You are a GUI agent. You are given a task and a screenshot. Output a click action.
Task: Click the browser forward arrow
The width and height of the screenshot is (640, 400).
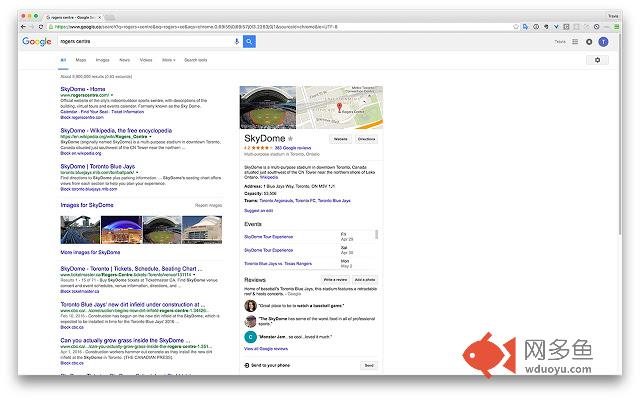(x=31, y=27)
